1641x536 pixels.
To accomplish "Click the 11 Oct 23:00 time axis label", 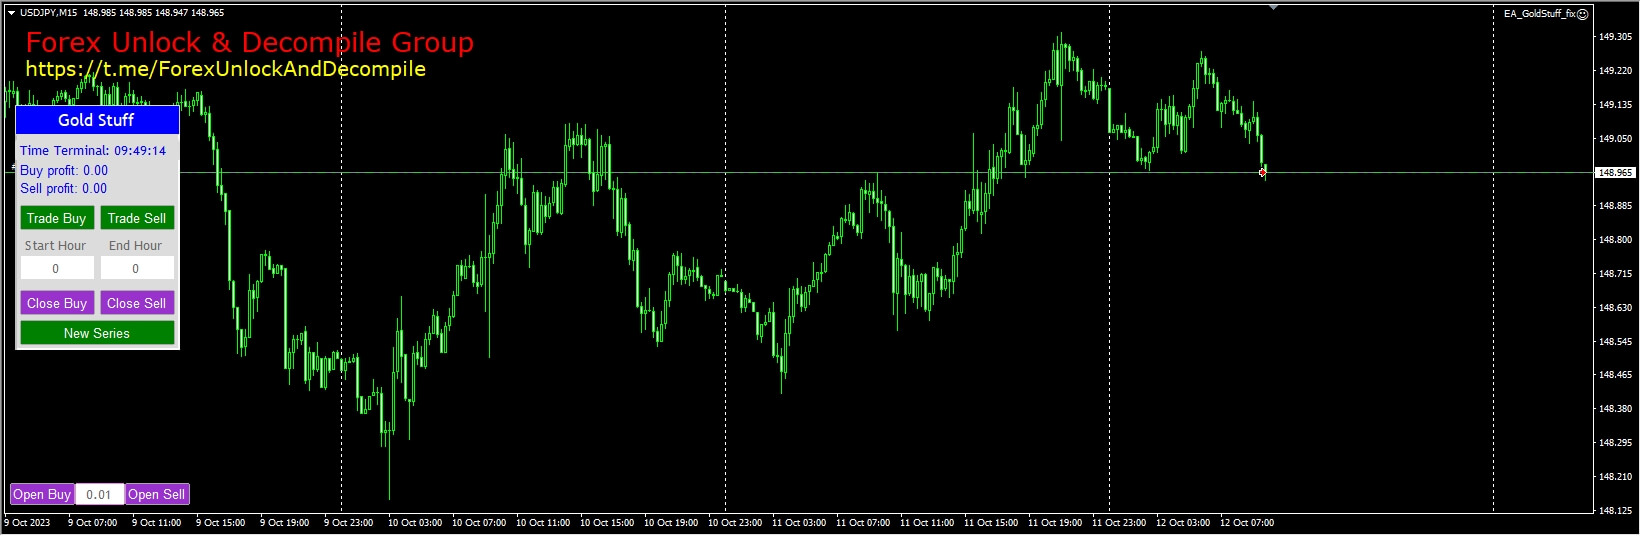I will pos(1119,523).
